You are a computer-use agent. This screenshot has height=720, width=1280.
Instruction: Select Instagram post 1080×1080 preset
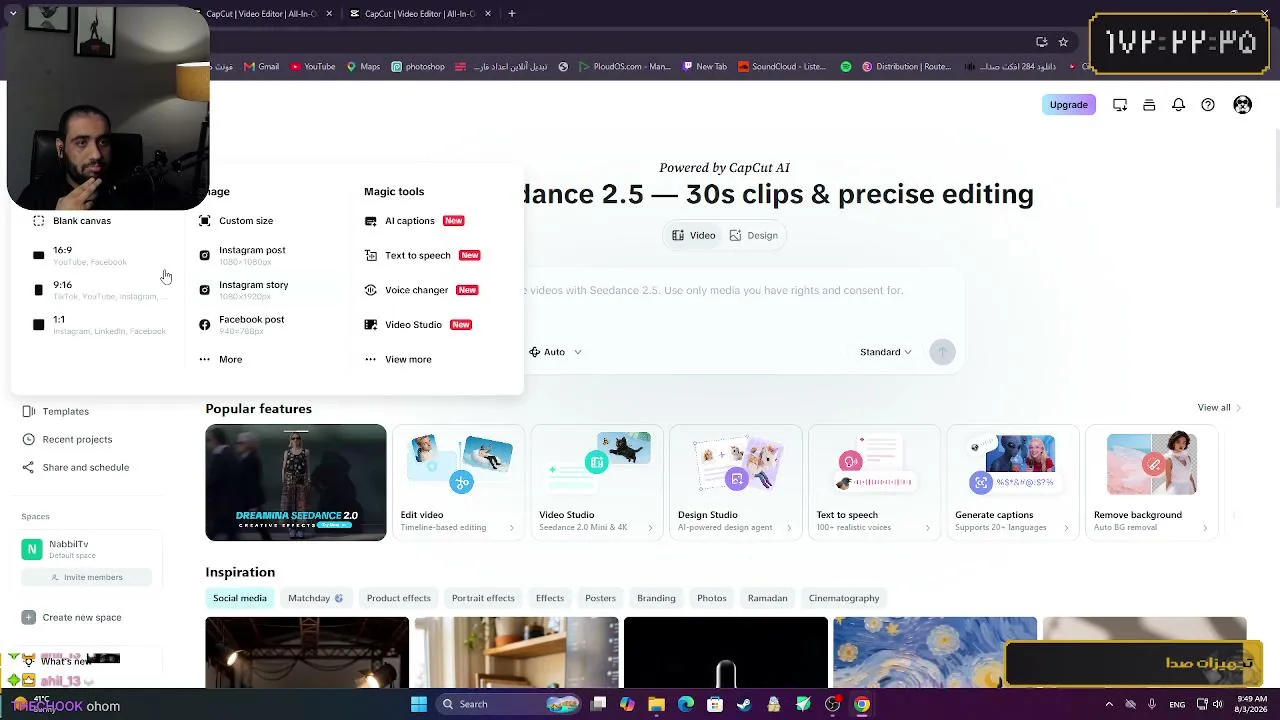click(x=242, y=255)
